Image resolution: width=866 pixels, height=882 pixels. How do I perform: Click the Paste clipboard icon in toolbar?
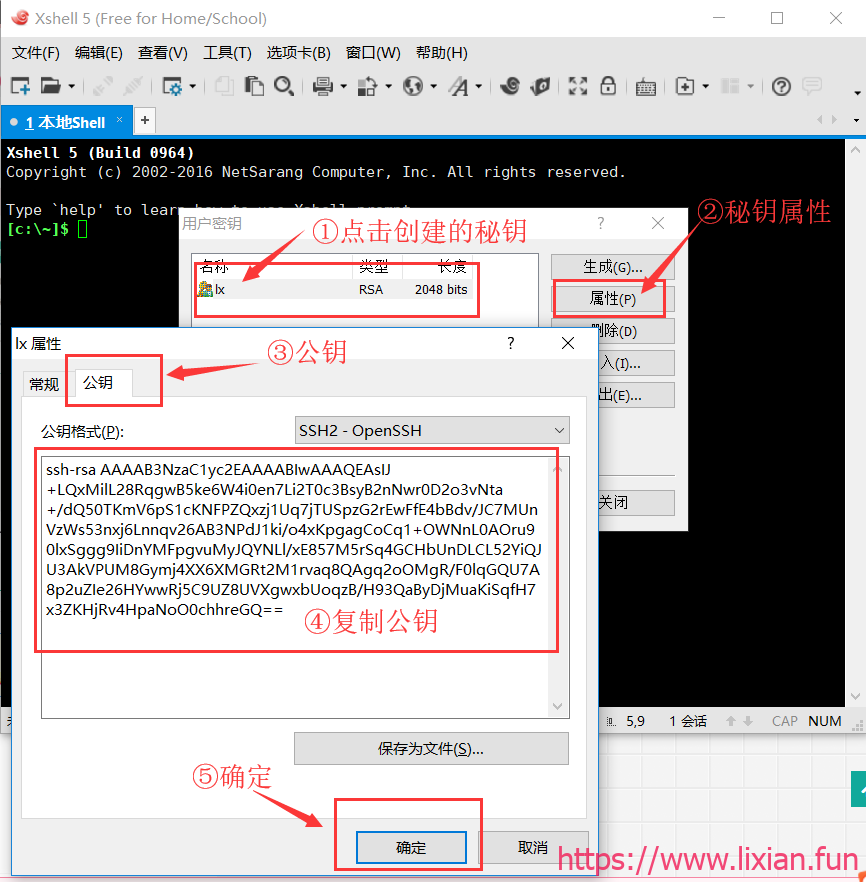(254, 86)
